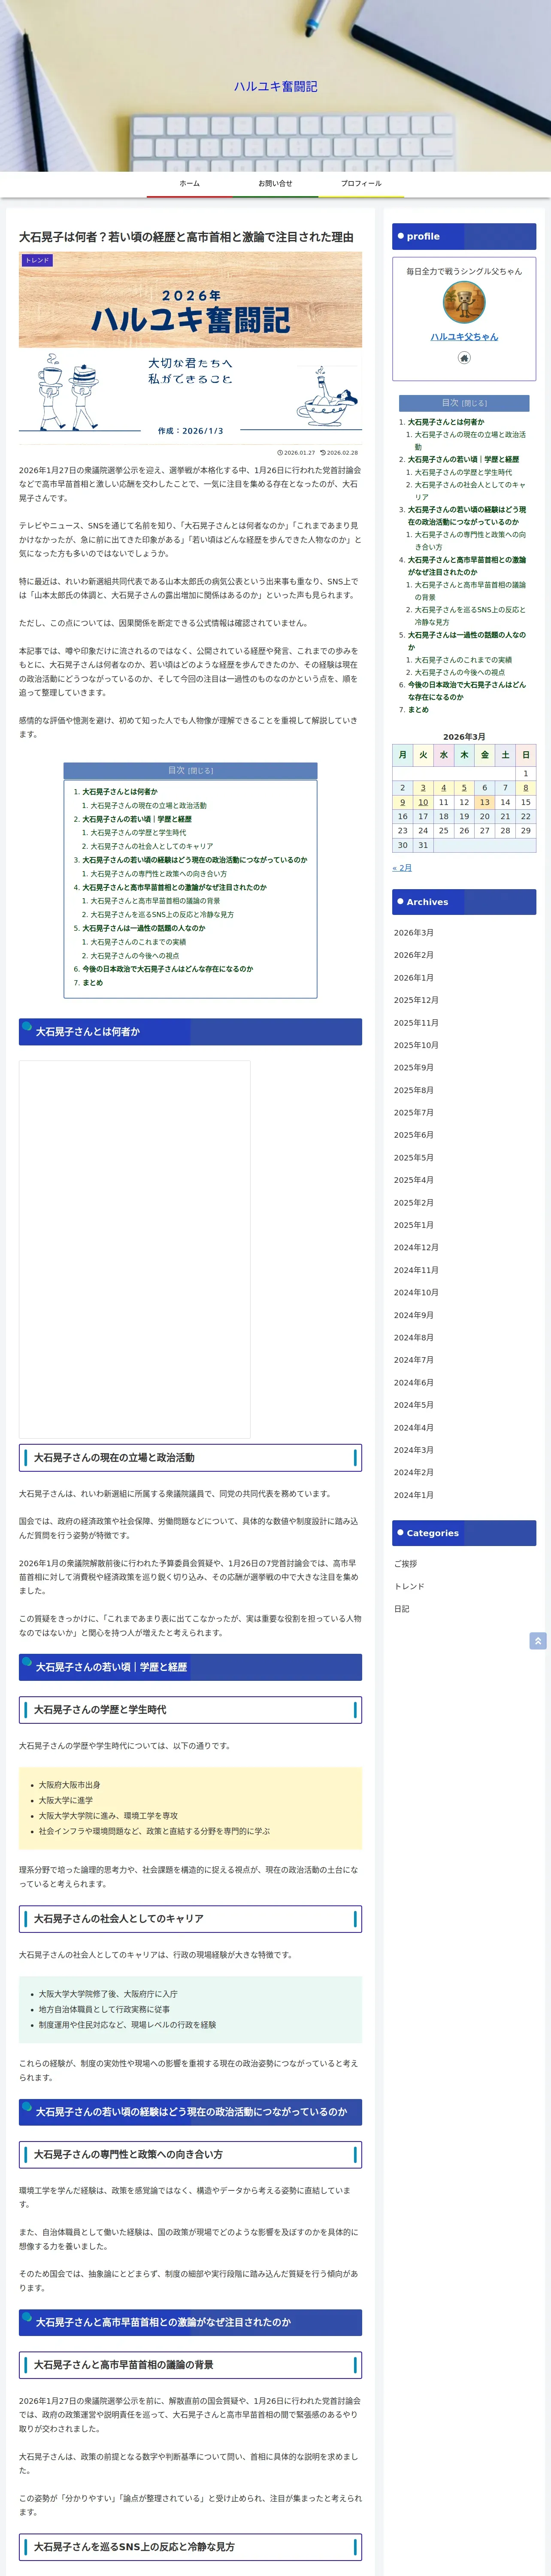This screenshot has width=551, height=2576.
Task: Open the プロフィール menu item
Action: (361, 184)
